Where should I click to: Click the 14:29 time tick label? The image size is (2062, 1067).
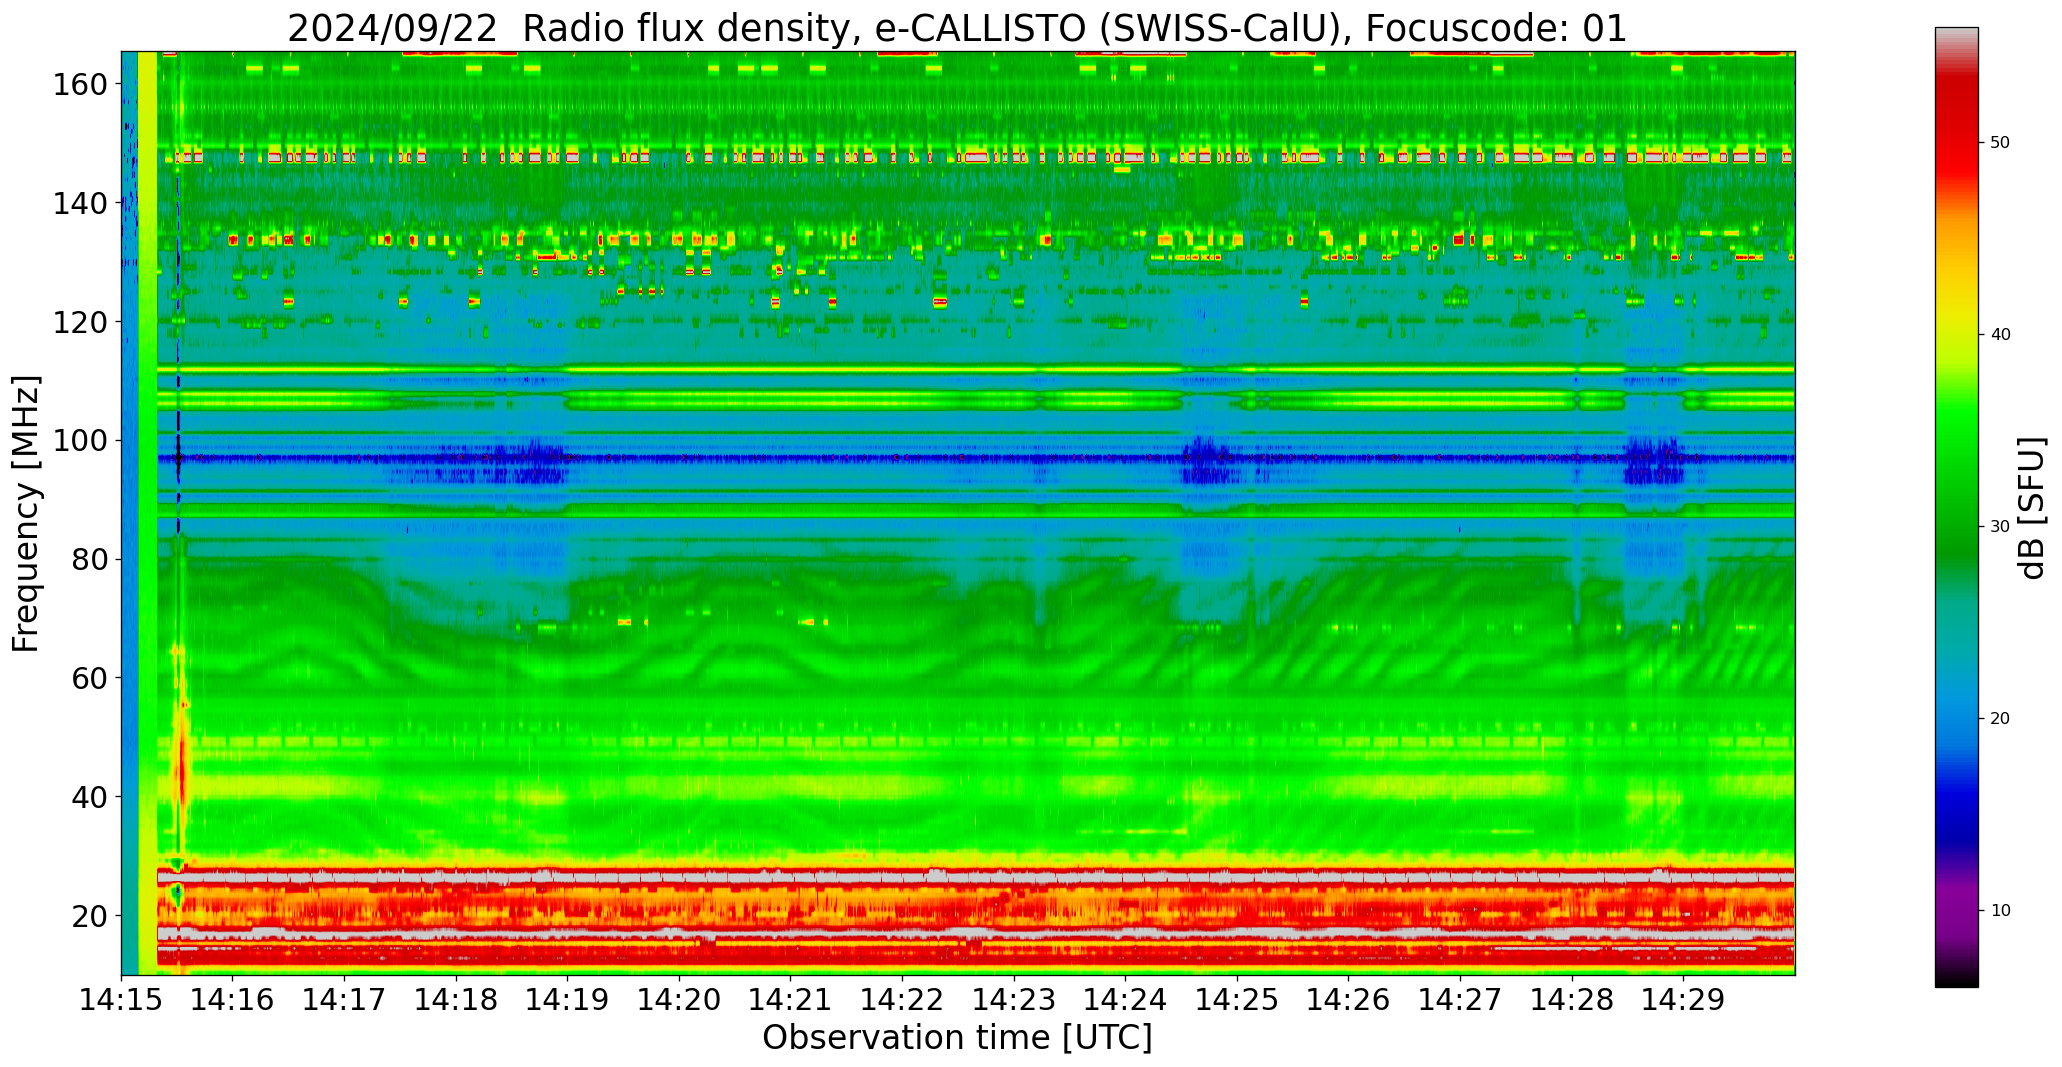1683,999
